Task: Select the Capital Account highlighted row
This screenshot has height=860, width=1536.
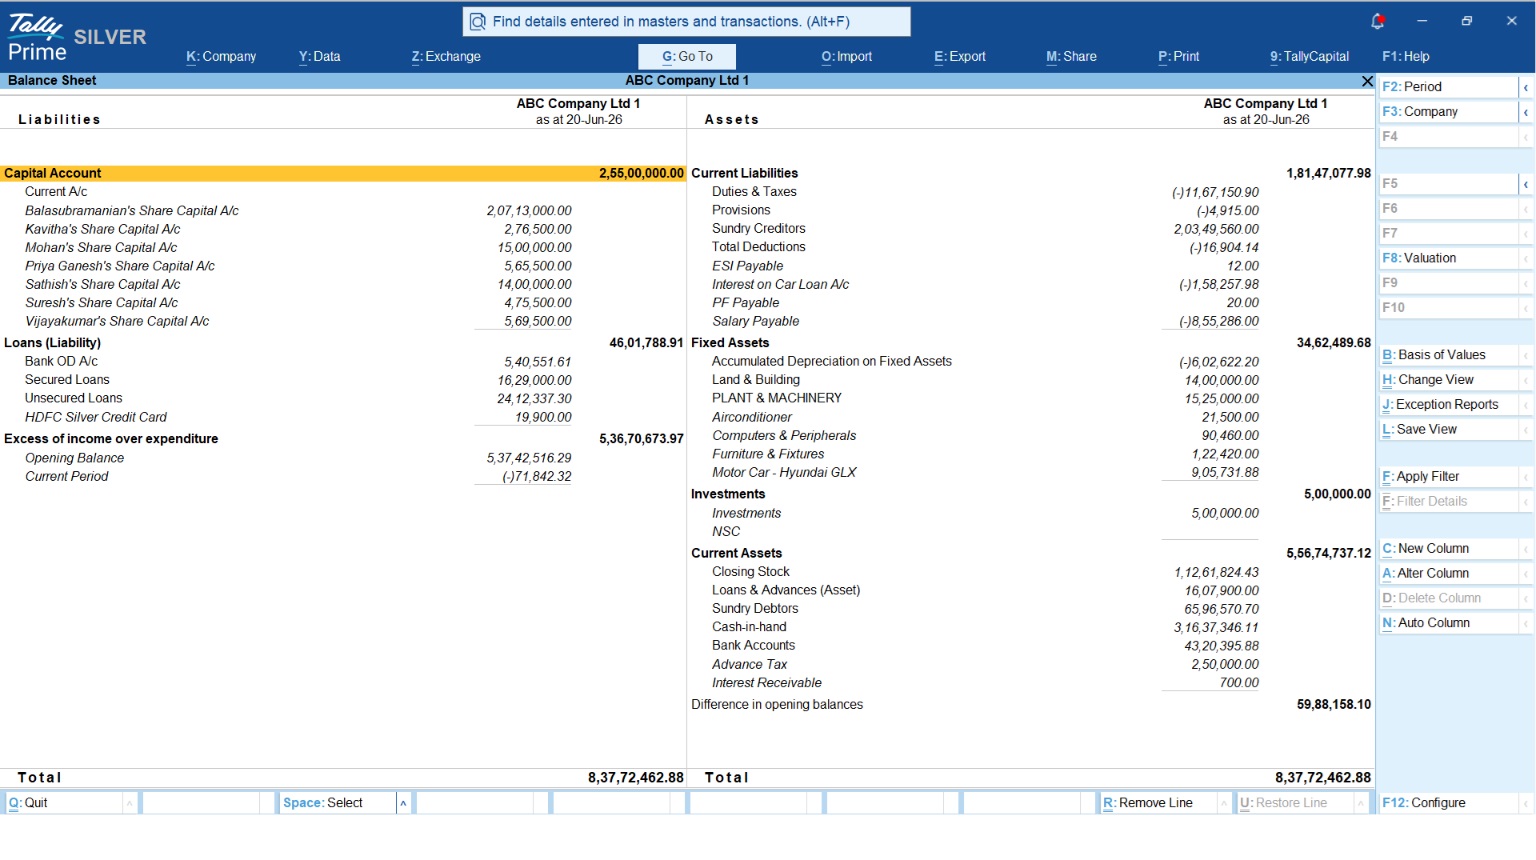Action: (x=343, y=173)
